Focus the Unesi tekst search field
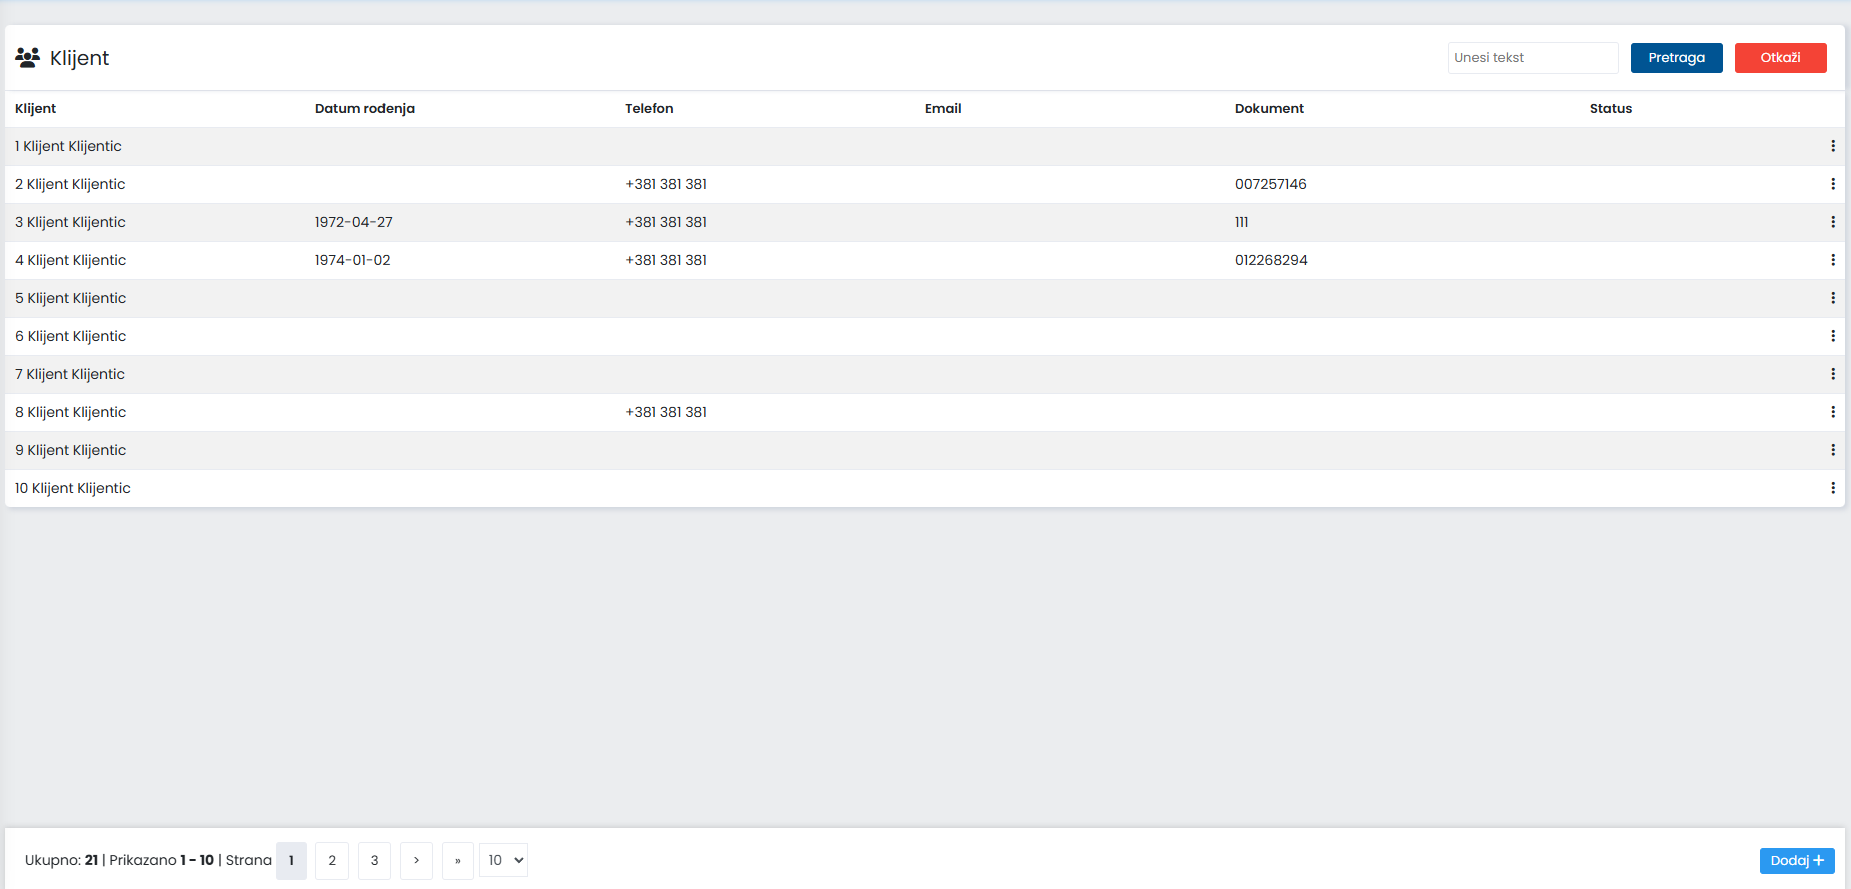This screenshot has height=889, width=1851. pyautogui.click(x=1533, y=58)
